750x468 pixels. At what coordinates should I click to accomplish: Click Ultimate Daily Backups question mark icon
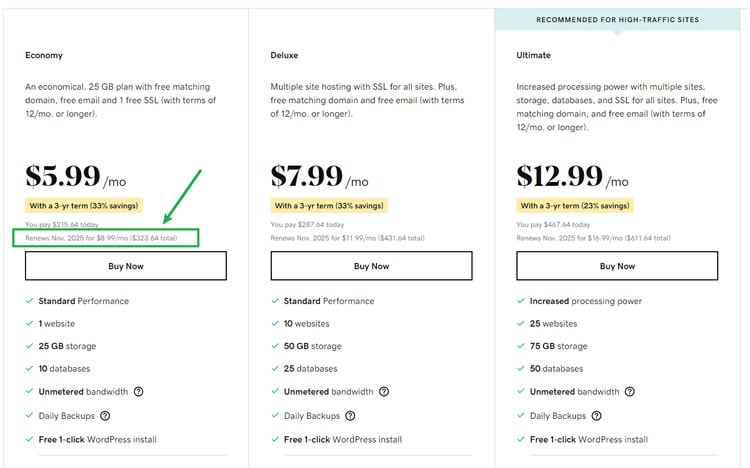pos(596,416)
